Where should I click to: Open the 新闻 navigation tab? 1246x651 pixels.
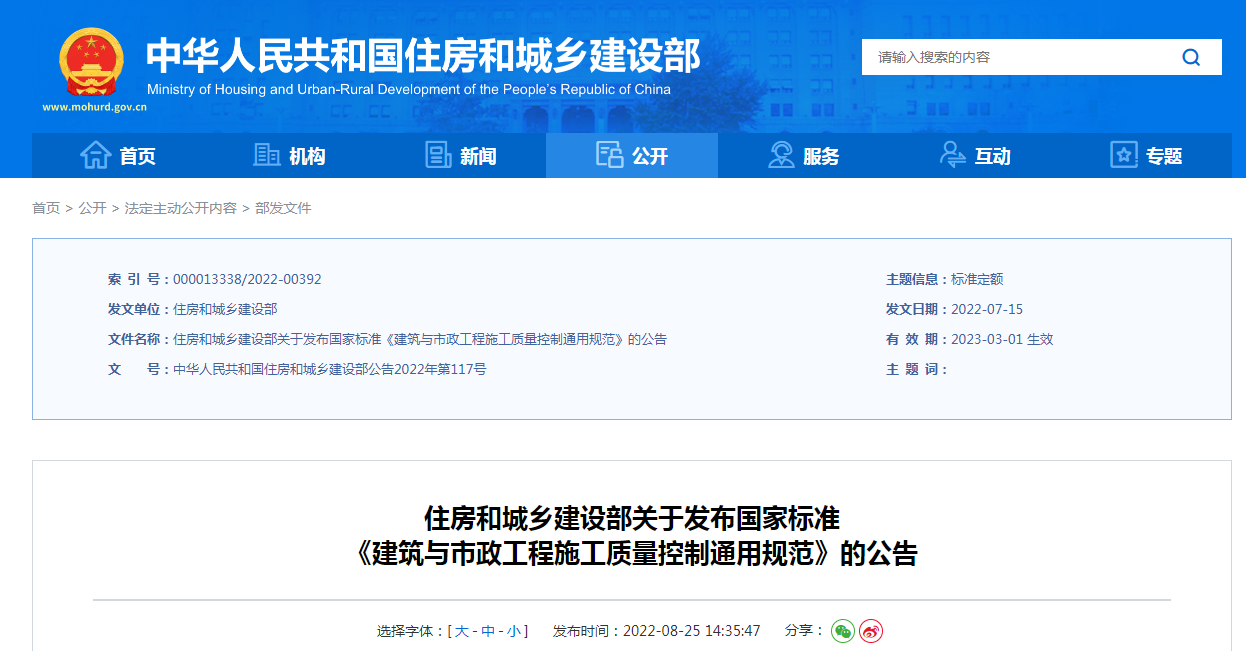pyautogui.click(x=460, y=156)
